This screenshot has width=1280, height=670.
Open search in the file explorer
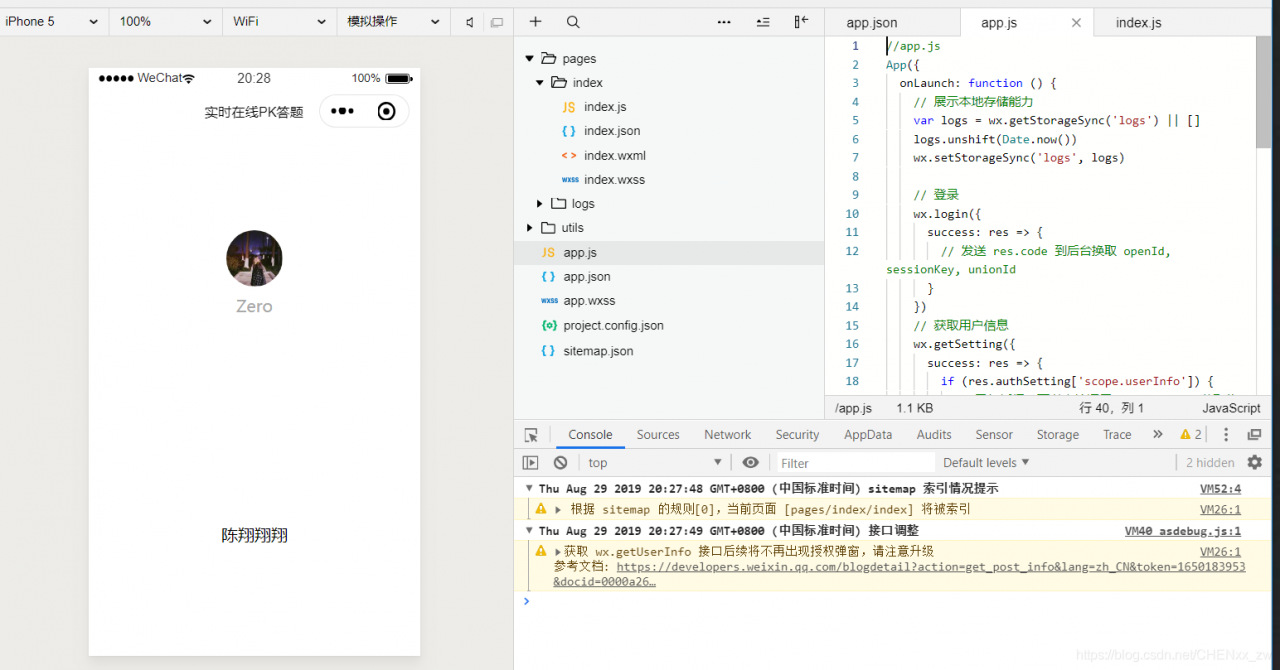click(572, 22)
